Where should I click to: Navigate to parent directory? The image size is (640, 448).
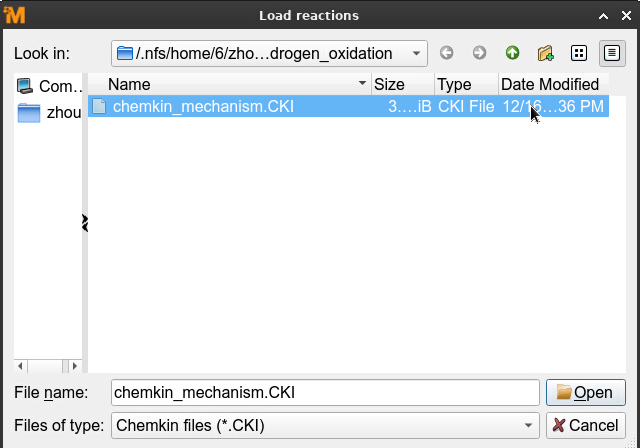click(x=512, y=53)
